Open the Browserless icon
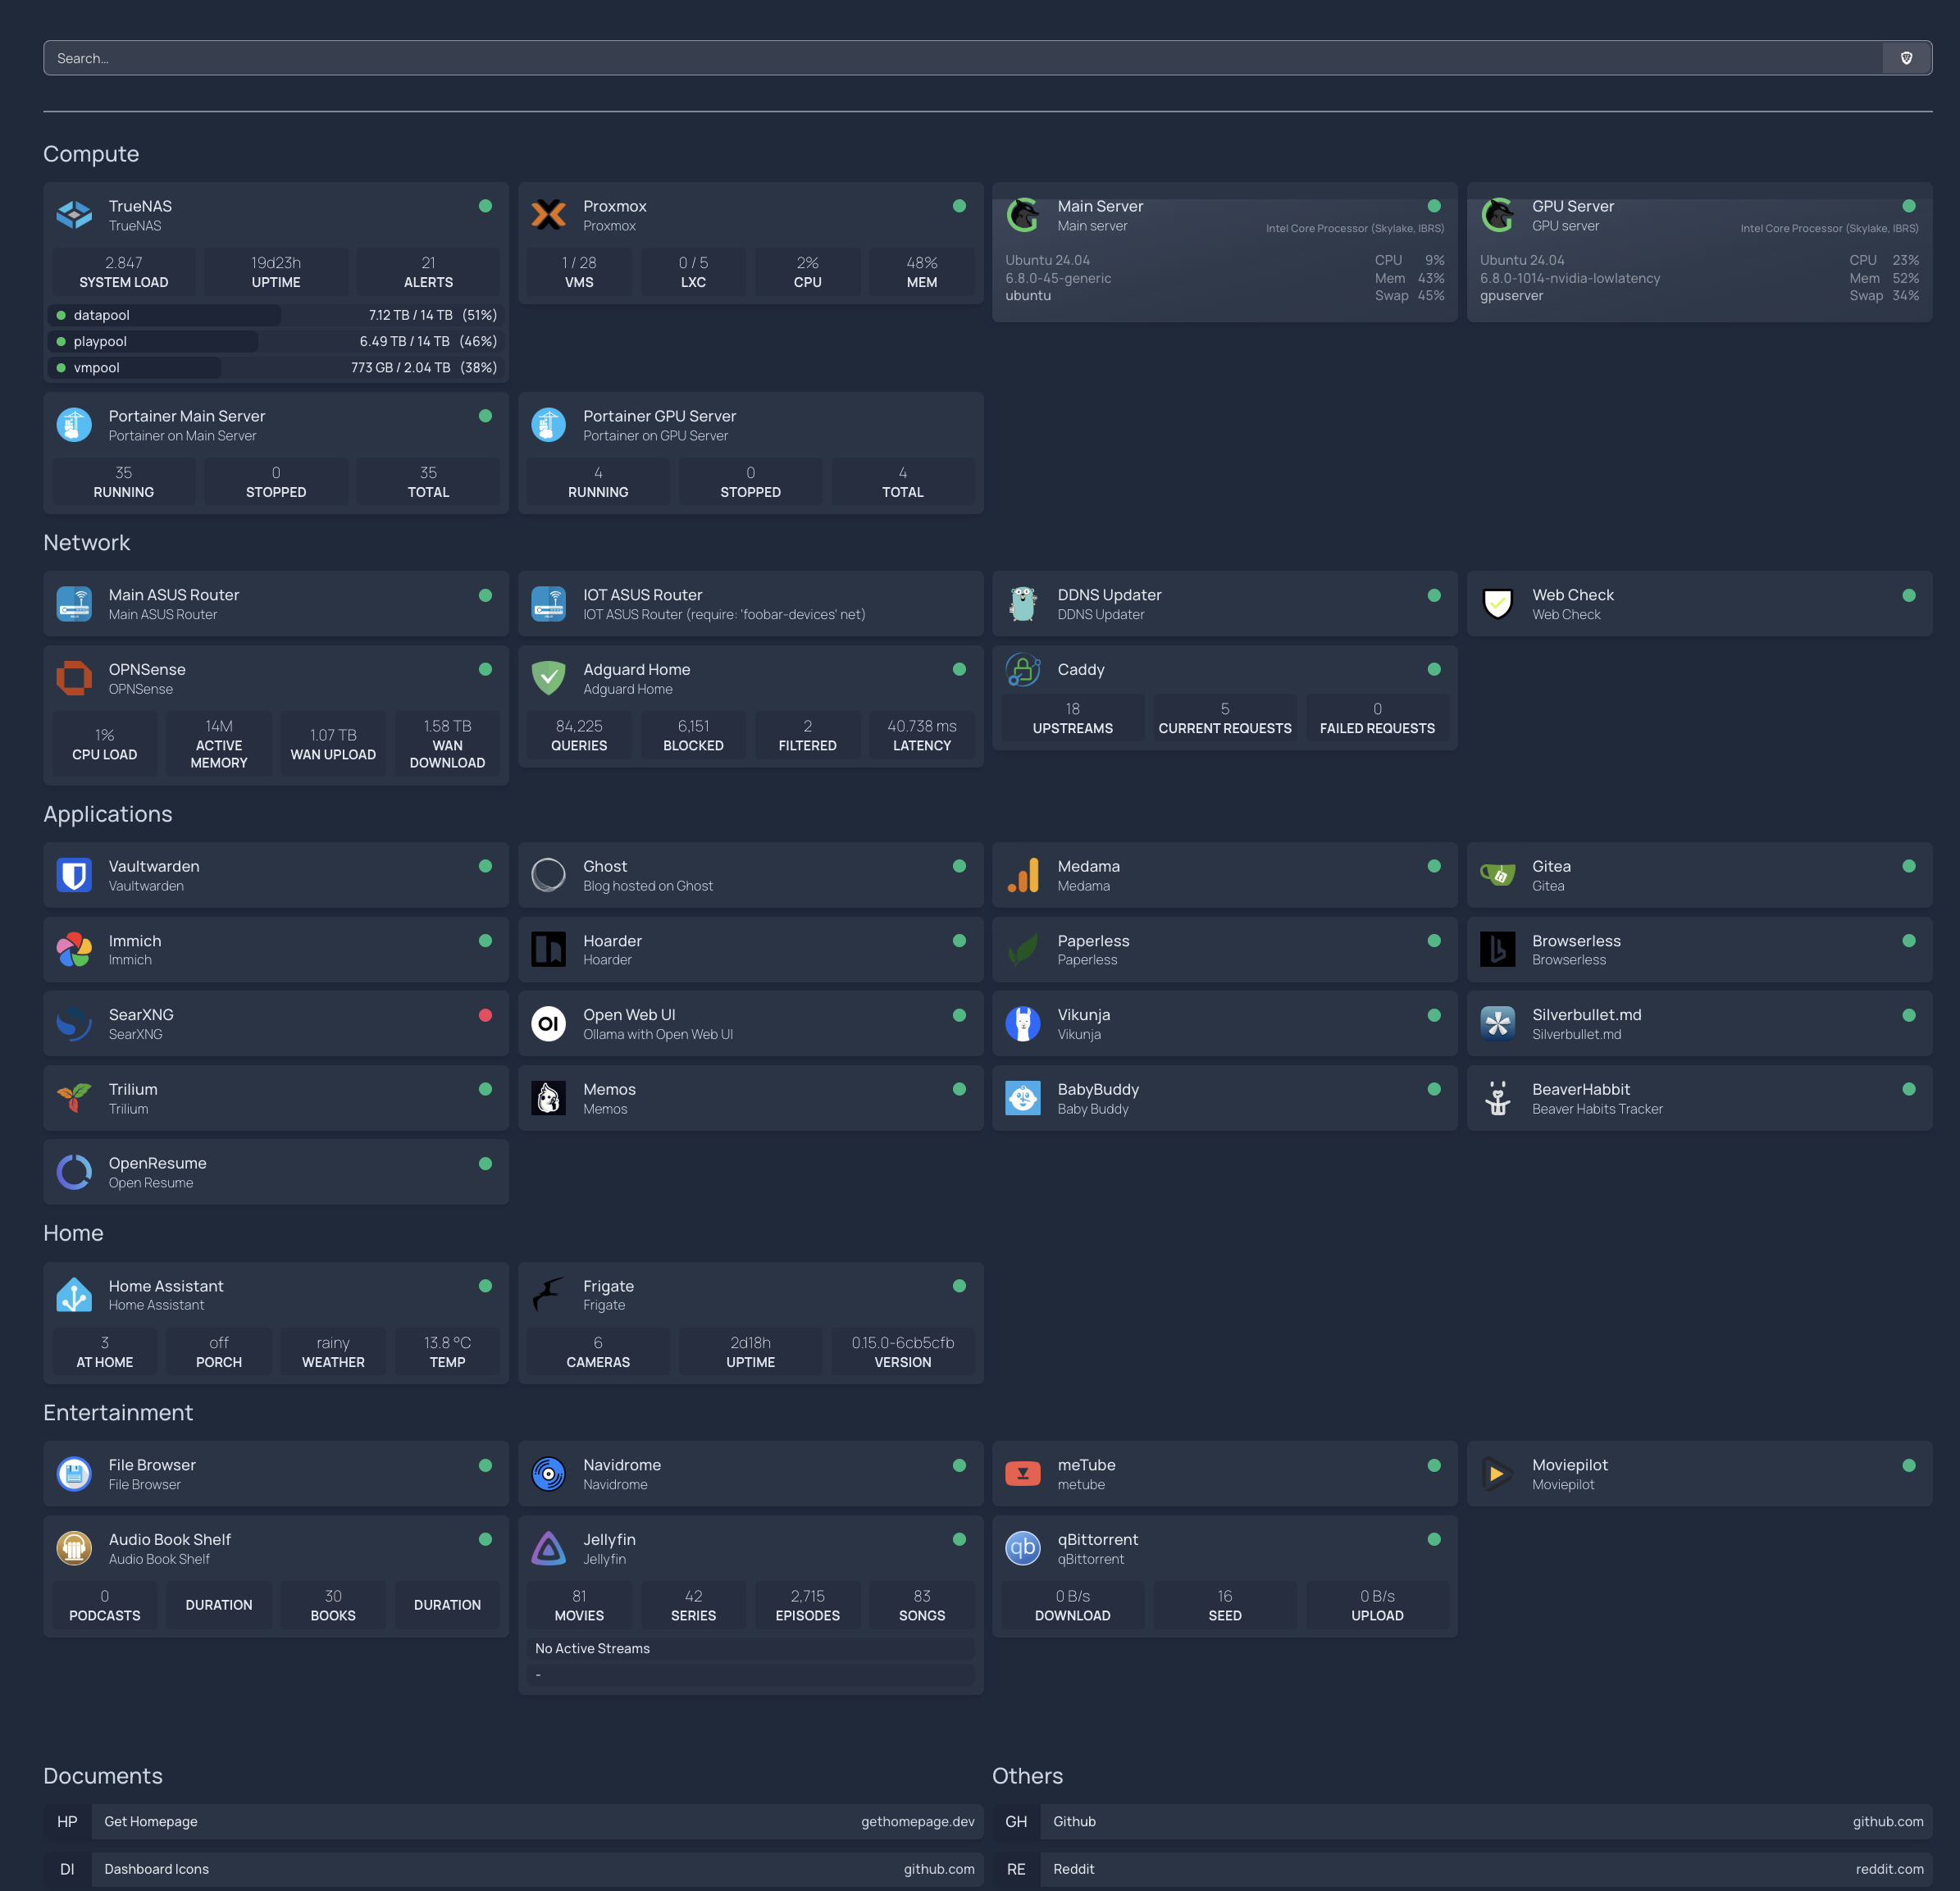This screenshot has width=1960, height=1891. [x=1497, y=950]
